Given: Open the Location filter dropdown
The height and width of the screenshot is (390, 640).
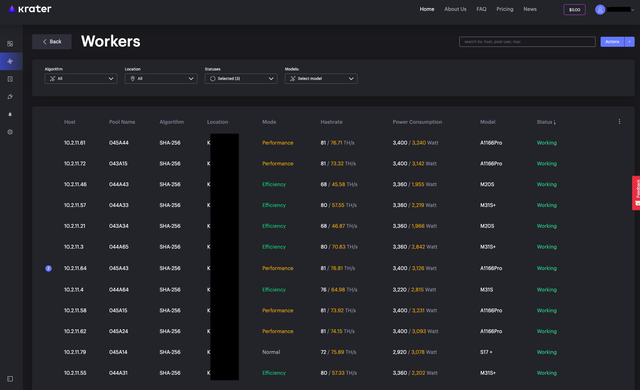Looking at the screenshot, I should [x=161, y=79].
